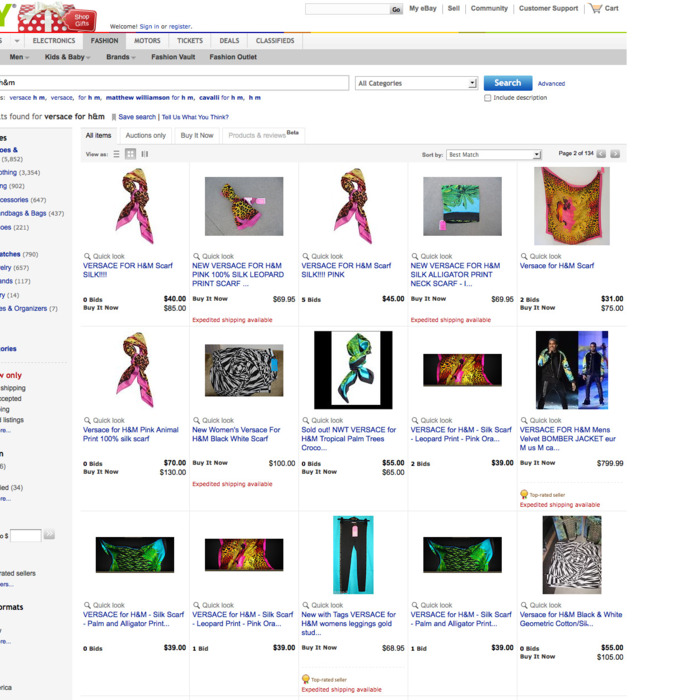
Task: Click the header Go search button
Action: pyautogui.click(x=396, y=9)
